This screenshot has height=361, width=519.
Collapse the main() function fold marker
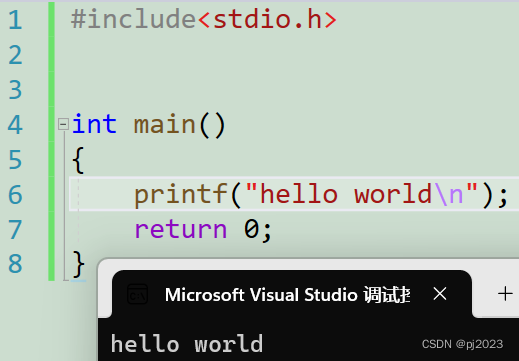click(x=63, y=124)
